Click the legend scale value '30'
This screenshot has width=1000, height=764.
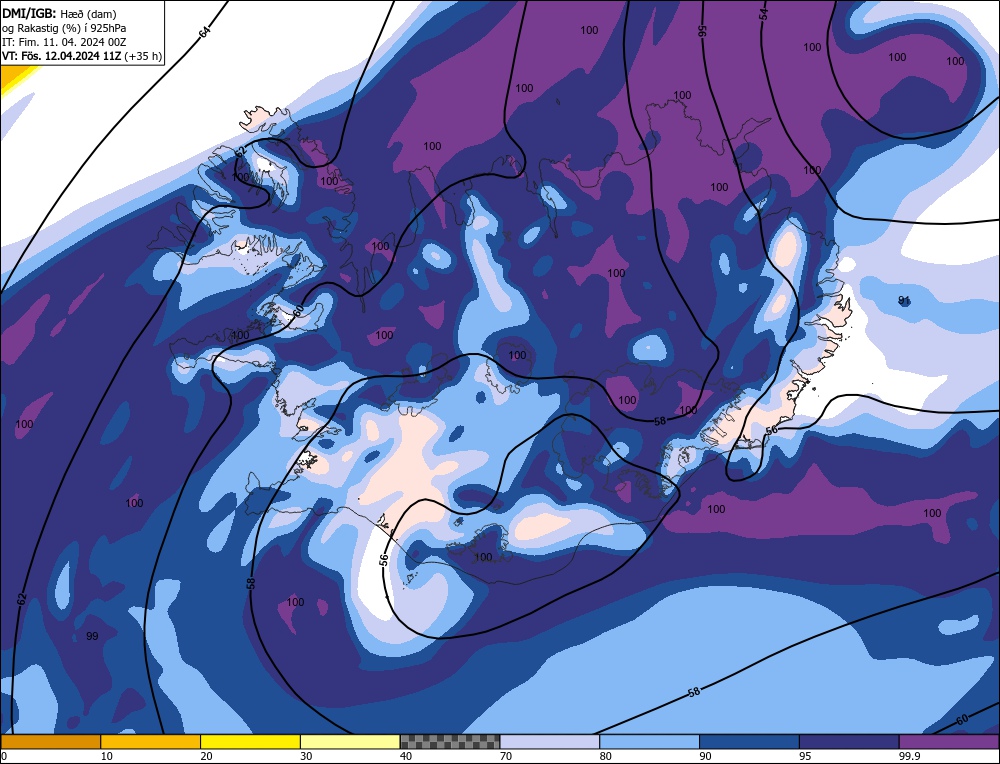point(306,756)
